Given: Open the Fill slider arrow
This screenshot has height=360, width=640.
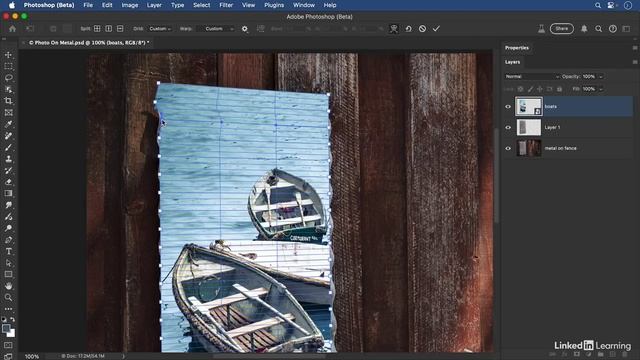Looking at the screenshot, I should pyautogui.click(x=600, y=89).
